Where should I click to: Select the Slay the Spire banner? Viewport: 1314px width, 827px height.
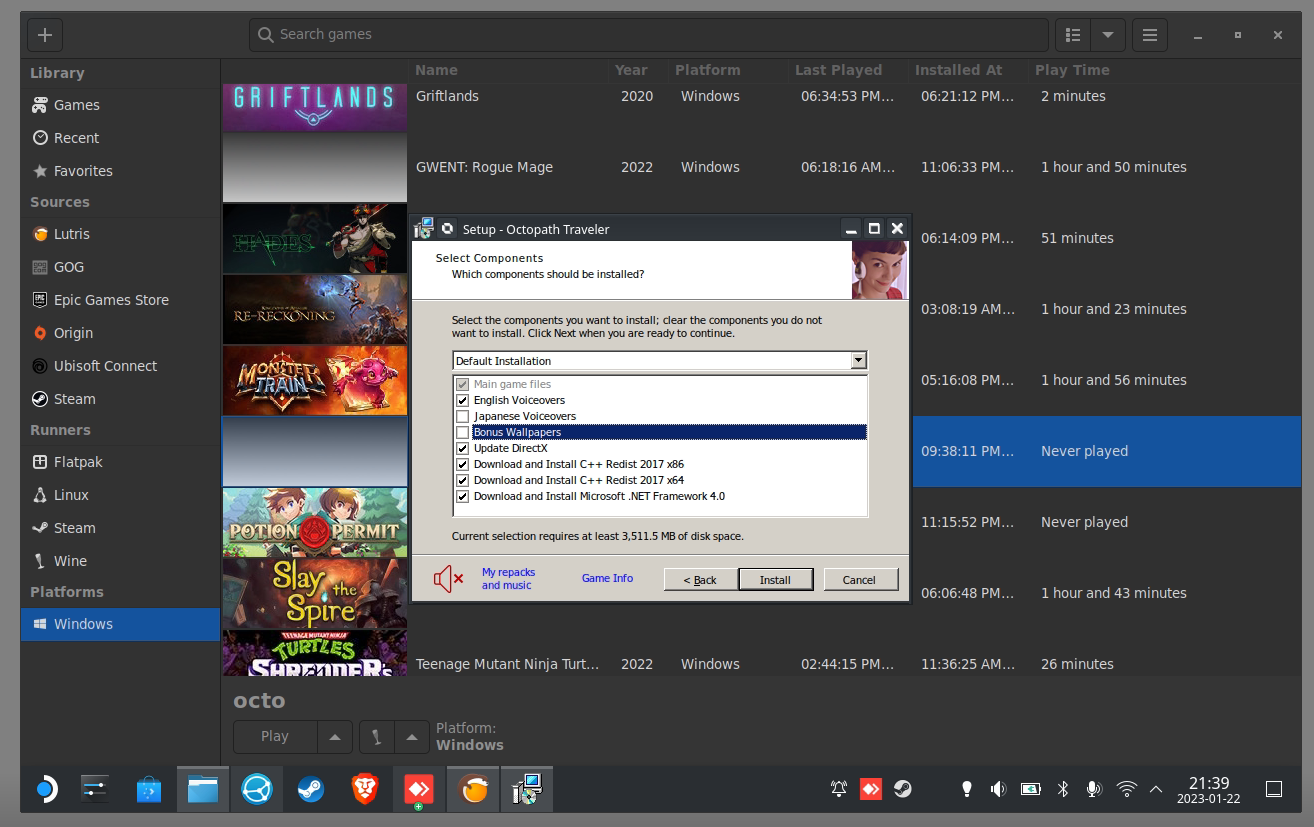(315, 593)
